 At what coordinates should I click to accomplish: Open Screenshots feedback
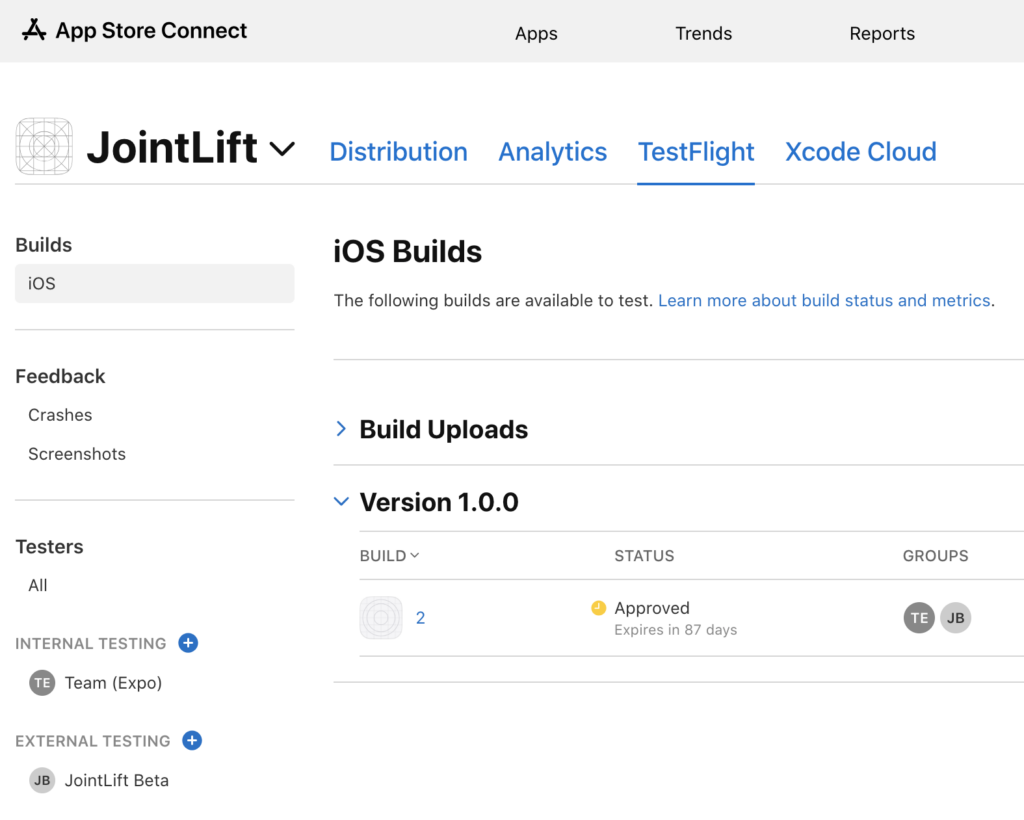77,454
